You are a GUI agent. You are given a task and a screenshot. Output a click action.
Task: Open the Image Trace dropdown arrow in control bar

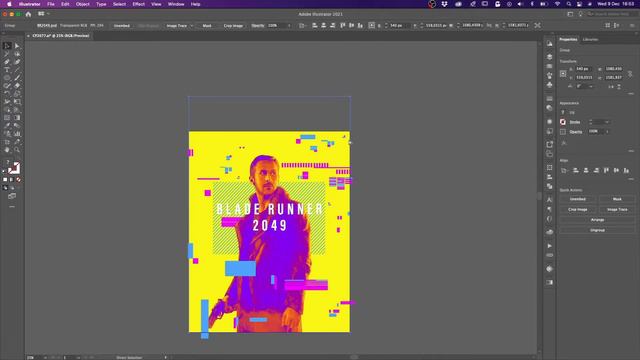tap(191, 26)
